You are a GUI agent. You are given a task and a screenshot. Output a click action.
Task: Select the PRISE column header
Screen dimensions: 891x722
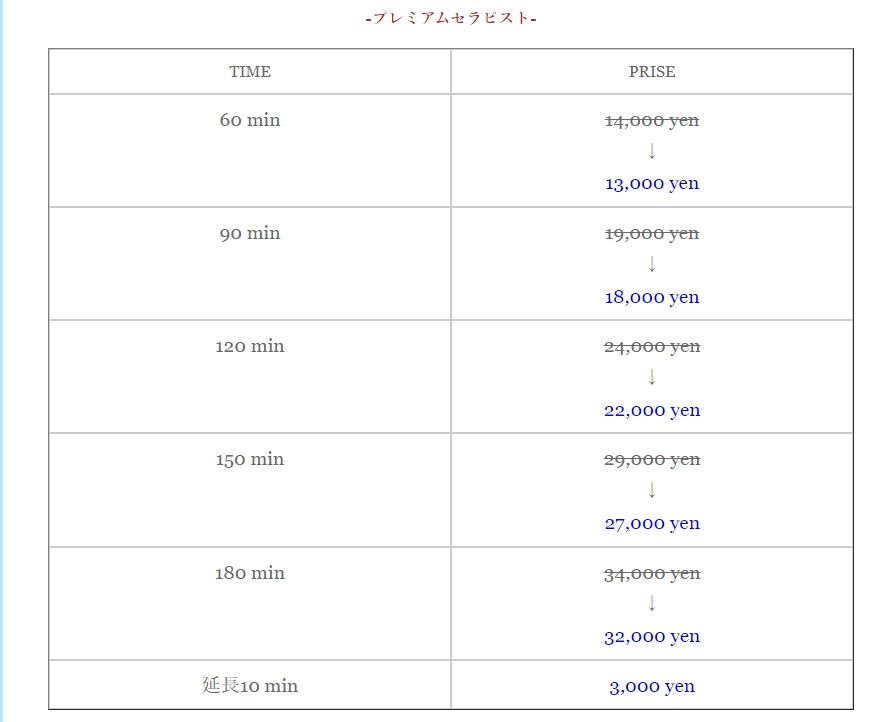pos(652,72)
